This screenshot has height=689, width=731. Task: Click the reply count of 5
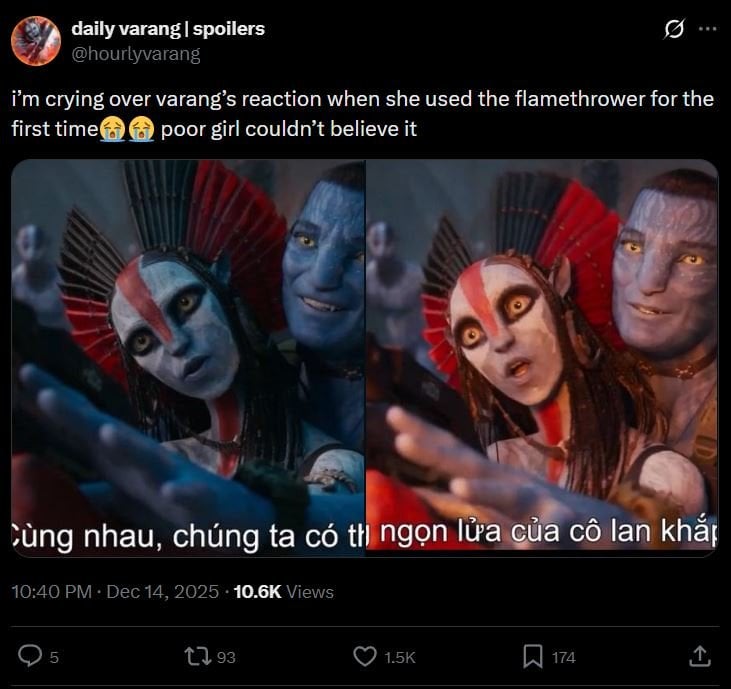pyautogui.click(x=54, y=657)
